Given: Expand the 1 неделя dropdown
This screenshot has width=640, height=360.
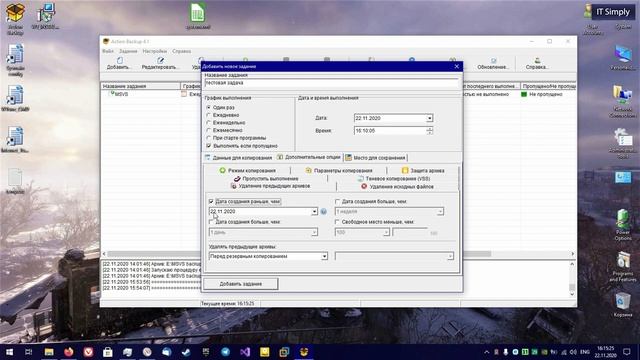Looking at the screenshot, I should (440, 211).
